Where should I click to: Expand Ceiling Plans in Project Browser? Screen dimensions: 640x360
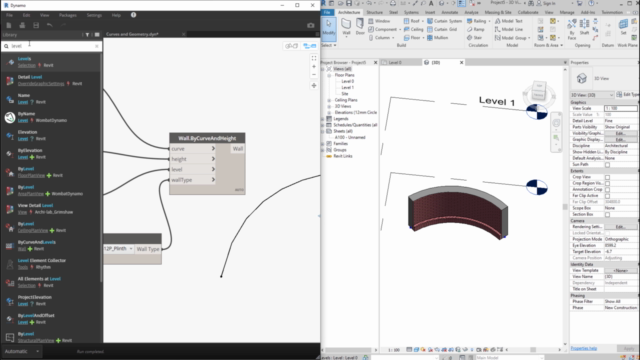coord(329,100)
